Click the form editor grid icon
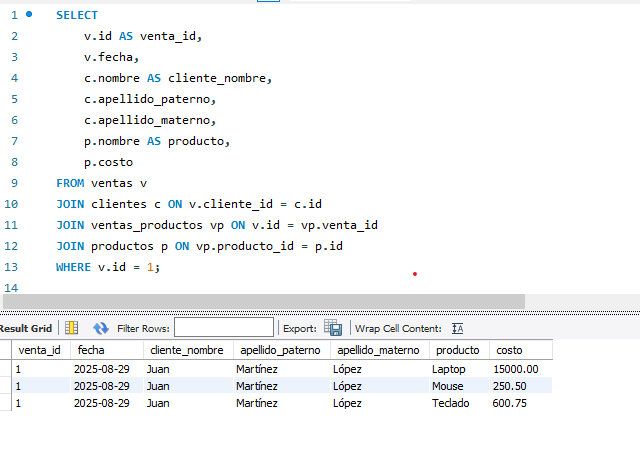This screenshot has height=449, width=640. tap(71, 328)
